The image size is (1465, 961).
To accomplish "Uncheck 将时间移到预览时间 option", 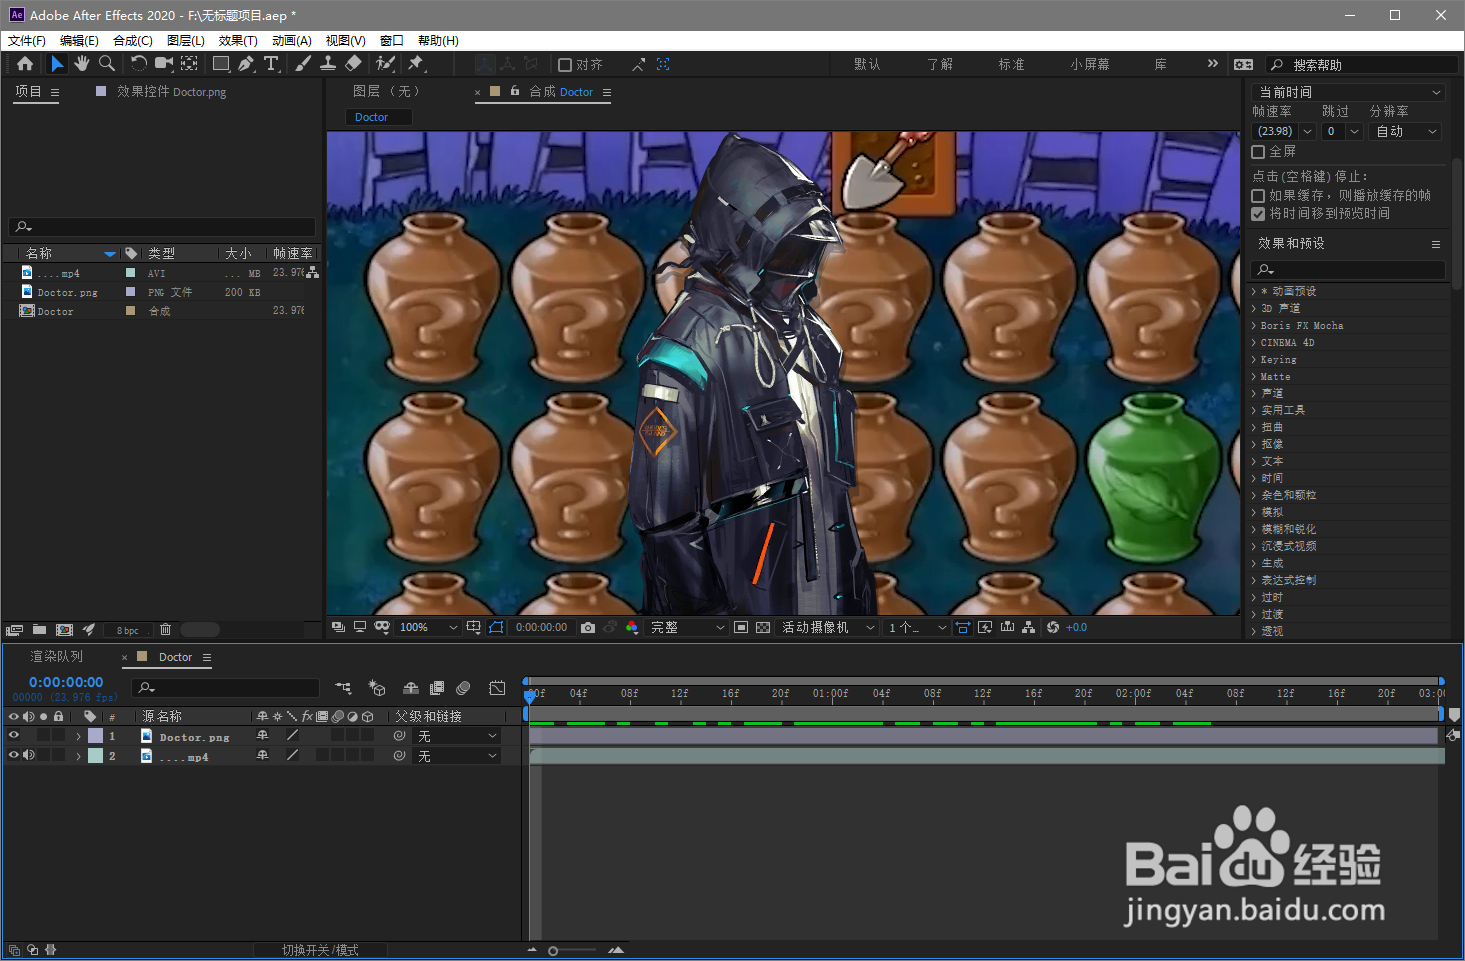I will pyautogui.click(x=1258, y=214).
